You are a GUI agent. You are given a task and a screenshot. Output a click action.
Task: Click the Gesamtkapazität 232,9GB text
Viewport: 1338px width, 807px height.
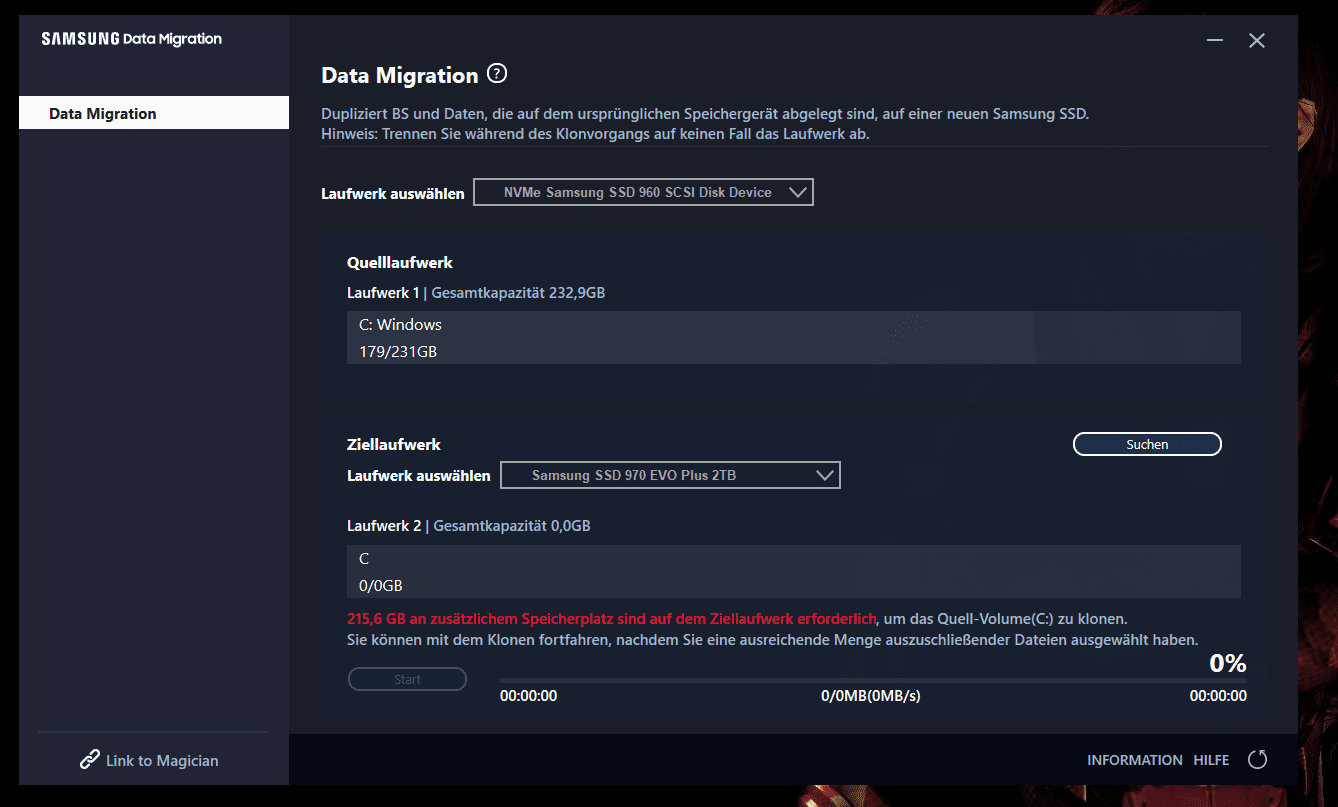(518, 293)
